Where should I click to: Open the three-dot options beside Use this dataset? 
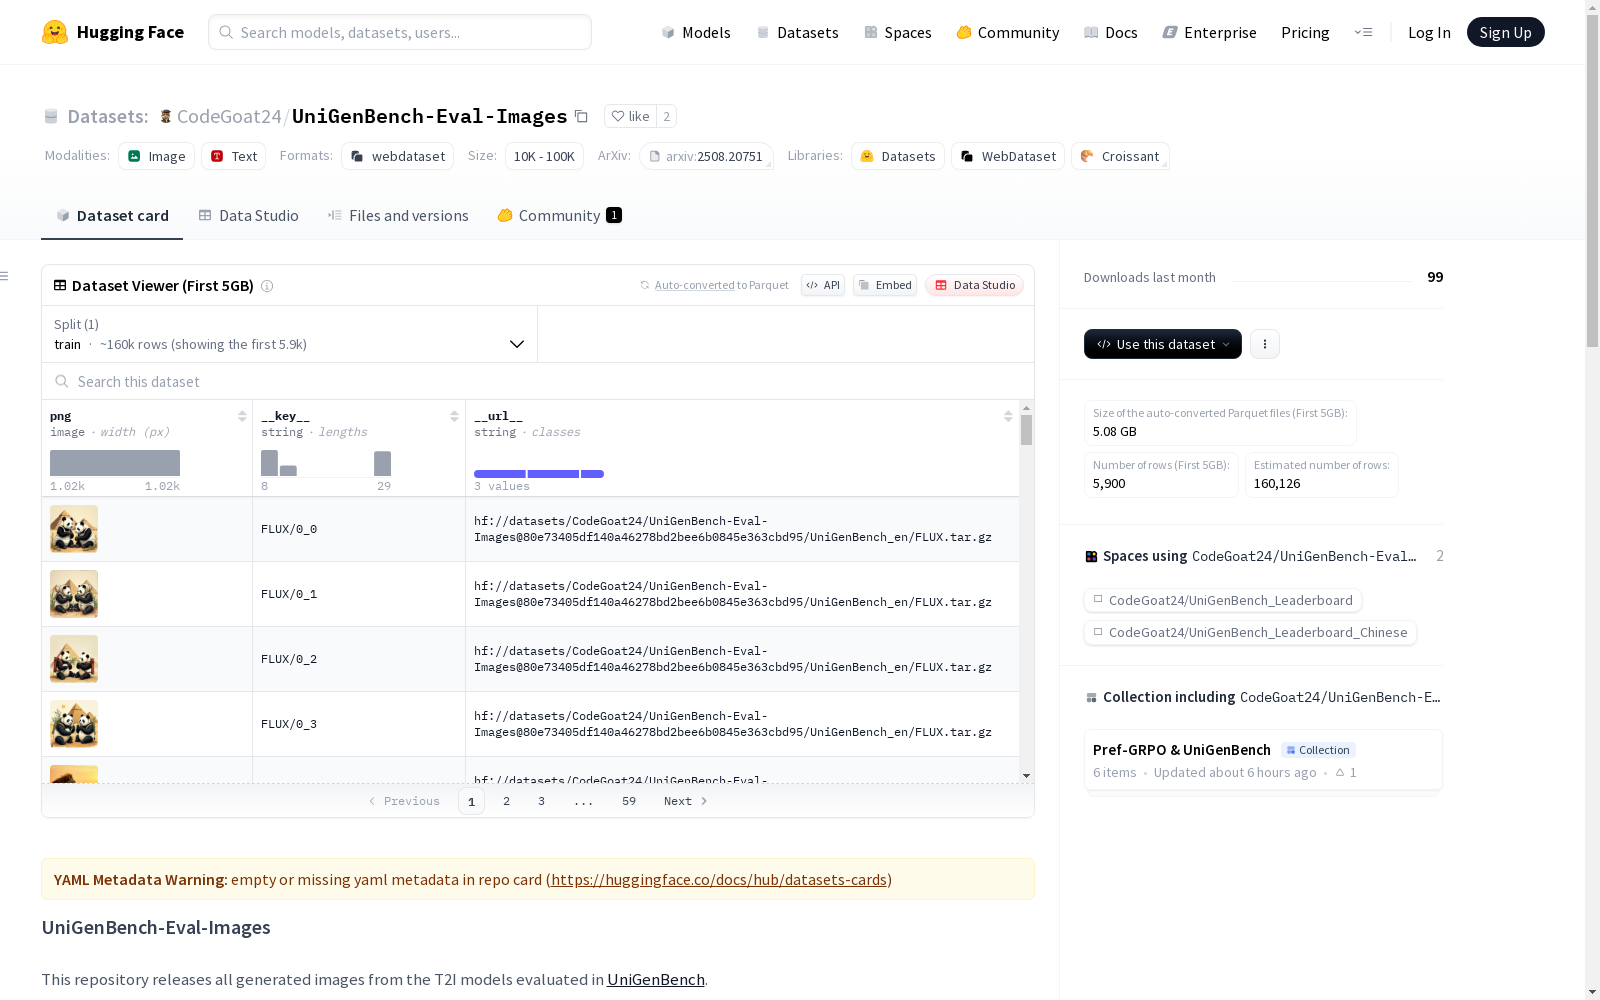click(1265, 344)
